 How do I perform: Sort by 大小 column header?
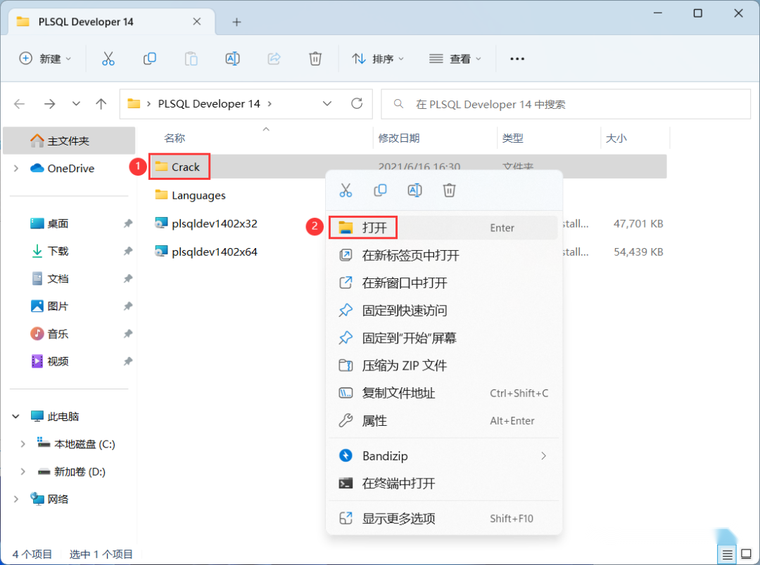(616, 138)
